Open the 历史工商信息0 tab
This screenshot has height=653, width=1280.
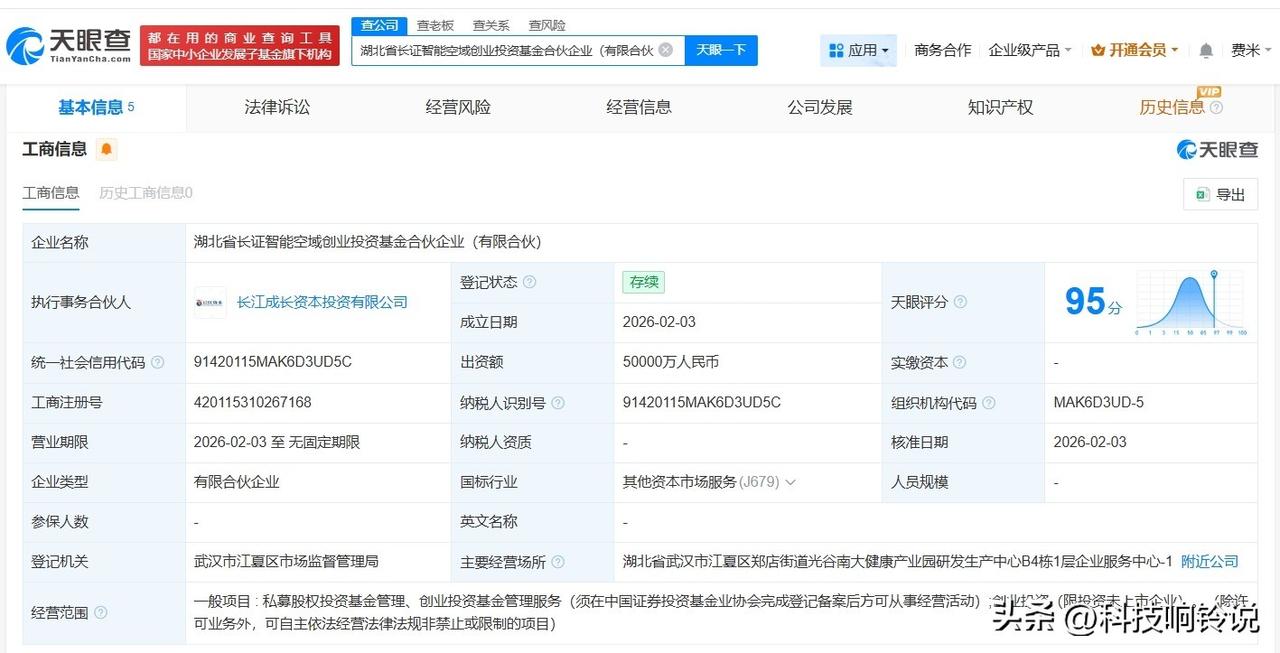[145, 193]
